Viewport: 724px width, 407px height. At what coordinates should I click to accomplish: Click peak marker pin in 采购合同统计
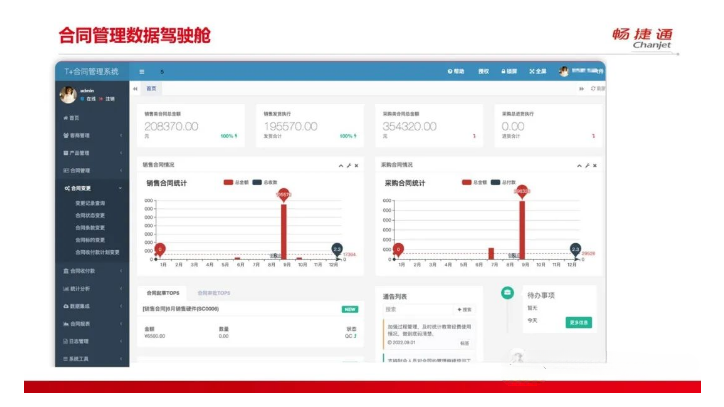(522, 191)
